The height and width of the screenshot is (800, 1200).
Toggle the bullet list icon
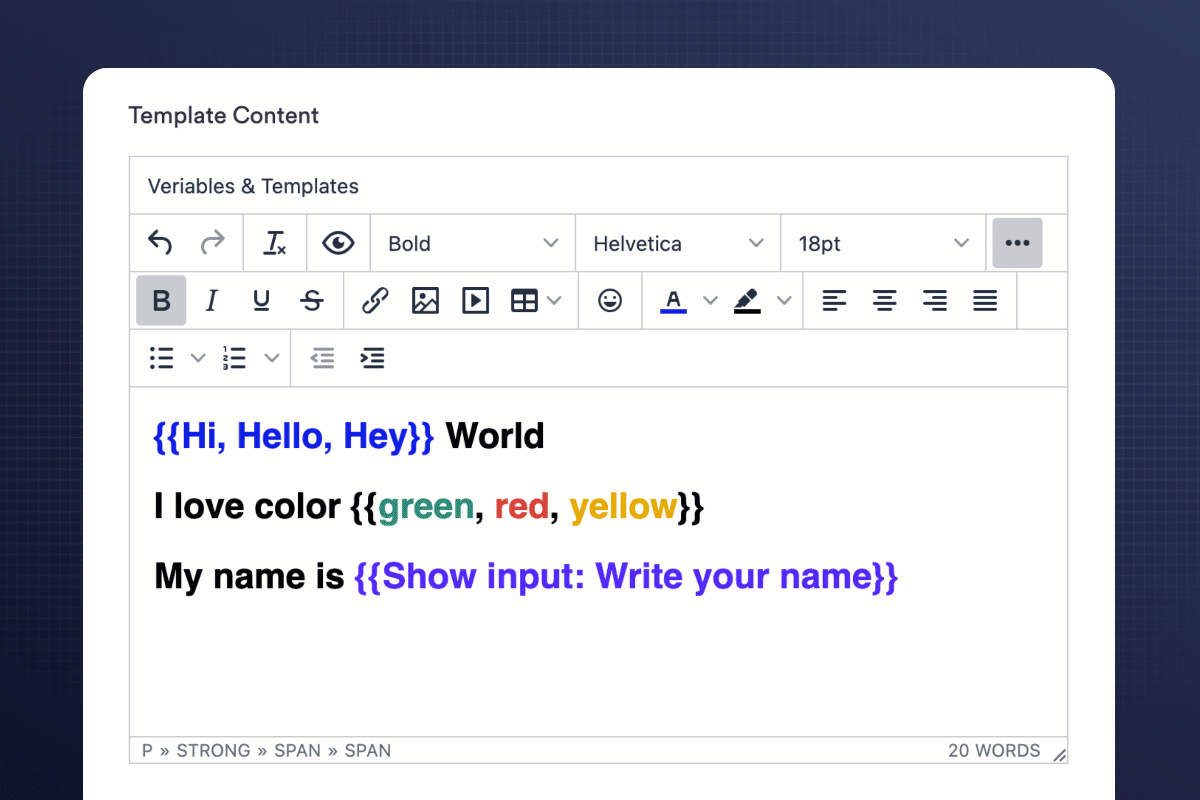pos(162,358)
